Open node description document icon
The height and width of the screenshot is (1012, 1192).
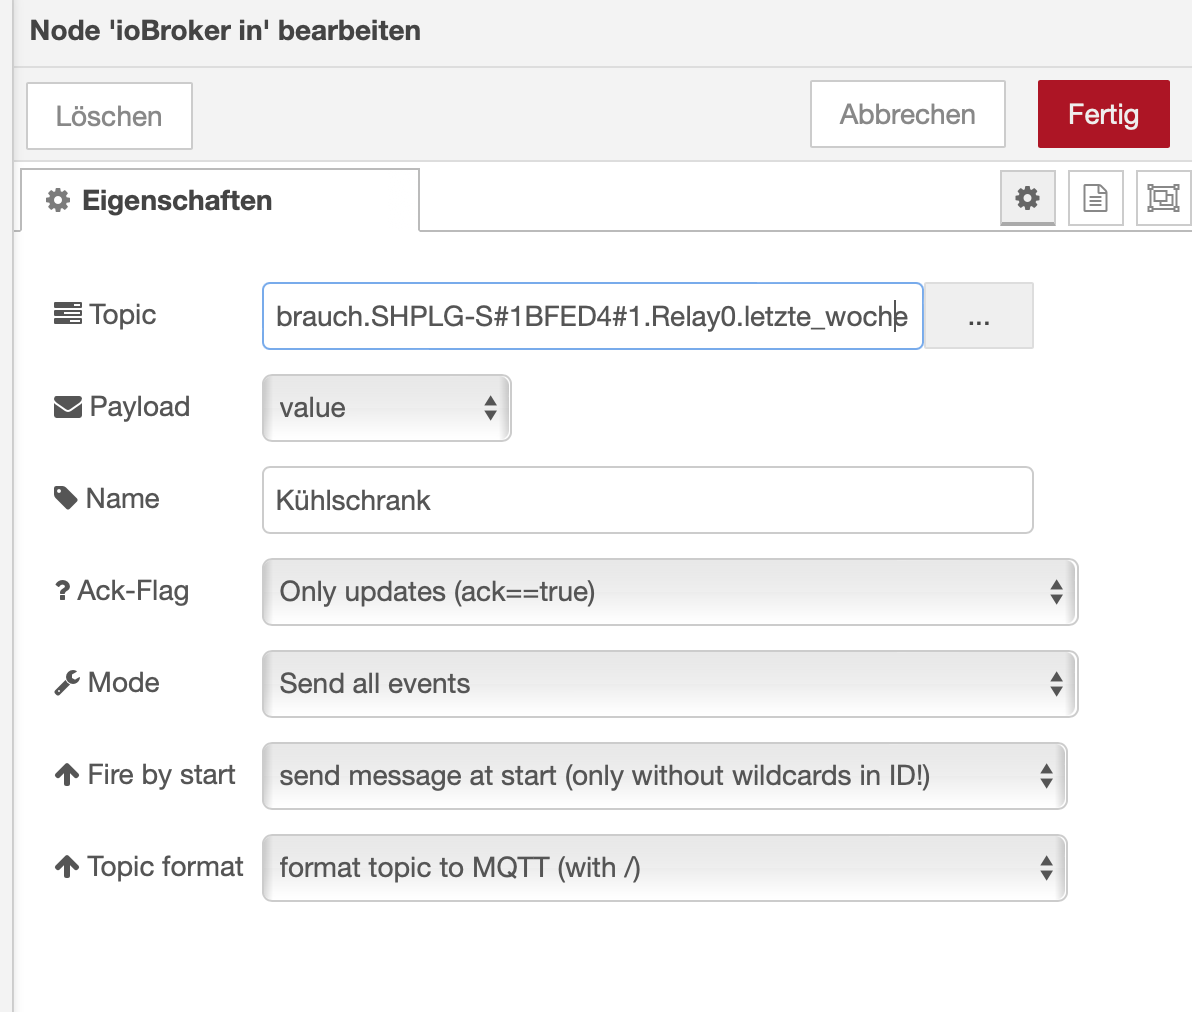[x=1095, y=198]
